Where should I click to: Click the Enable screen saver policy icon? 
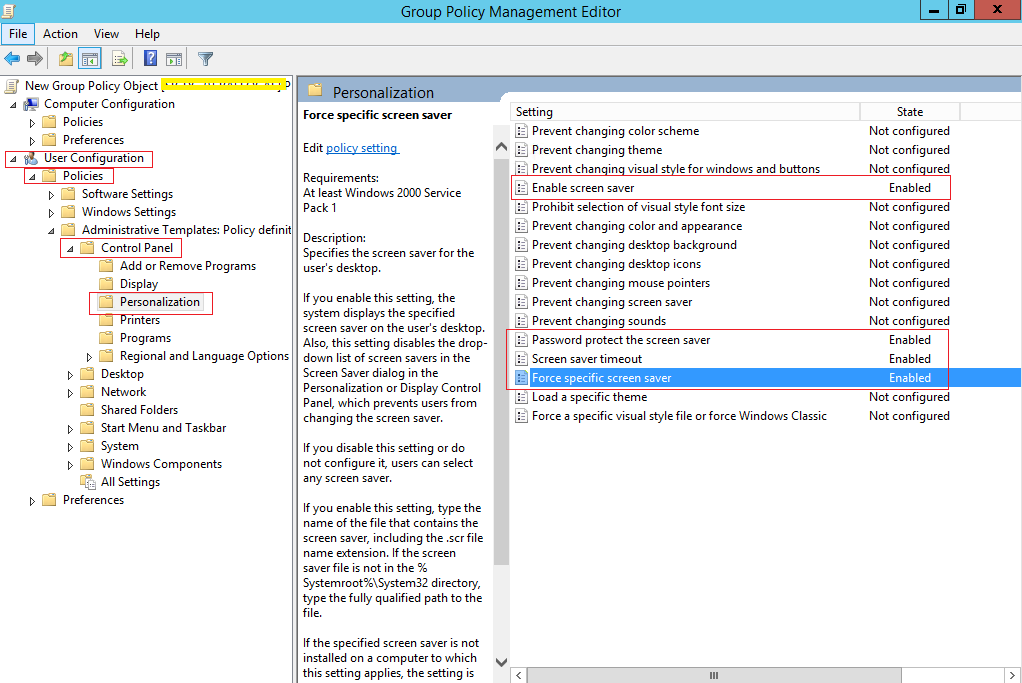click(521, 188)
